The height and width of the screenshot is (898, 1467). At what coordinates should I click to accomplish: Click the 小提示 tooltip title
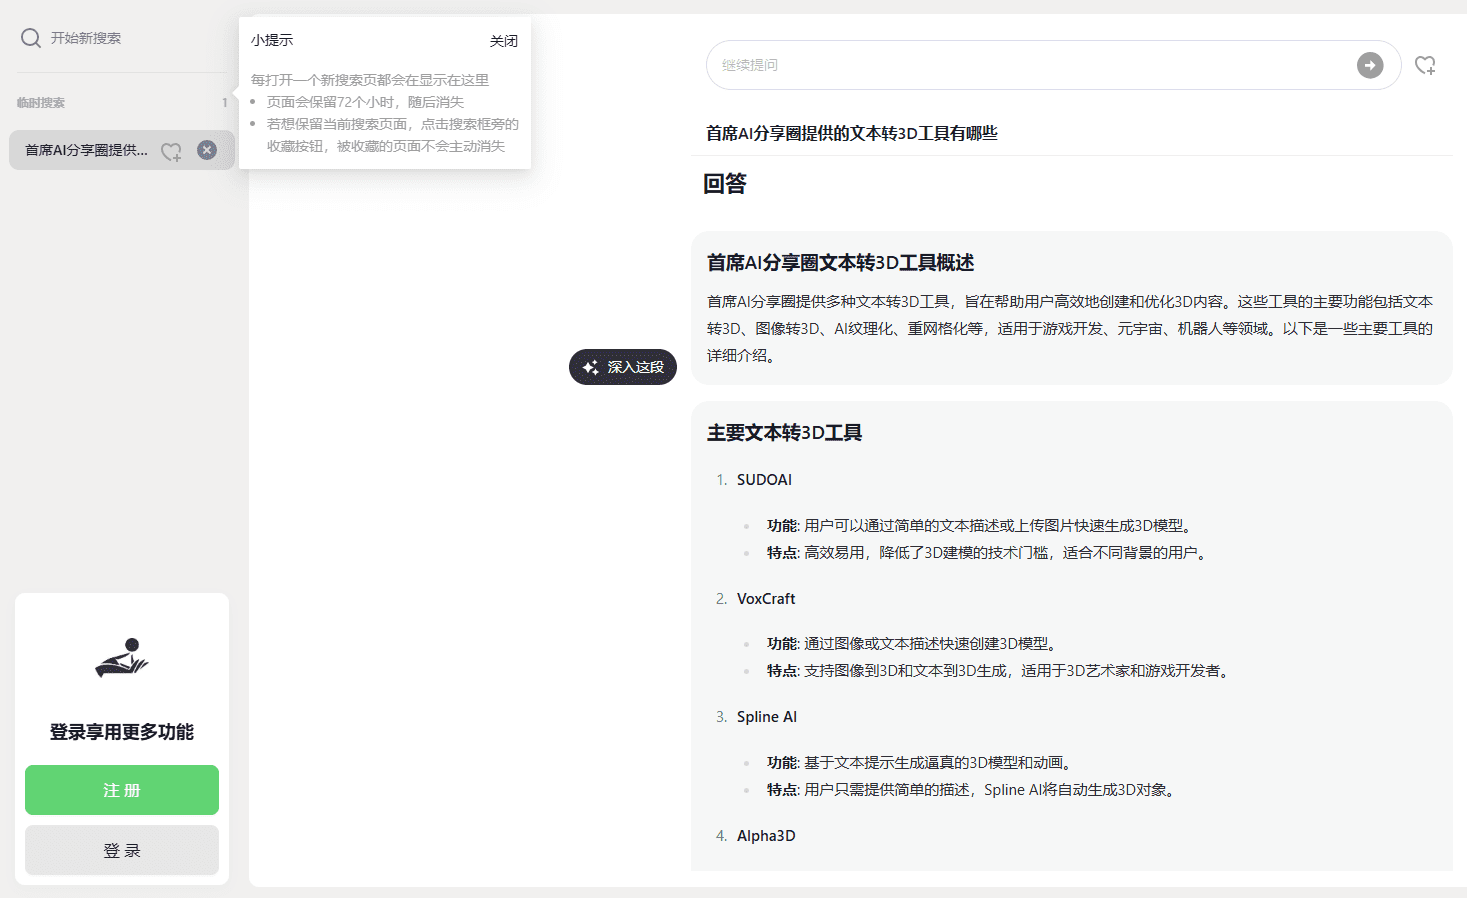pos(272,41)
